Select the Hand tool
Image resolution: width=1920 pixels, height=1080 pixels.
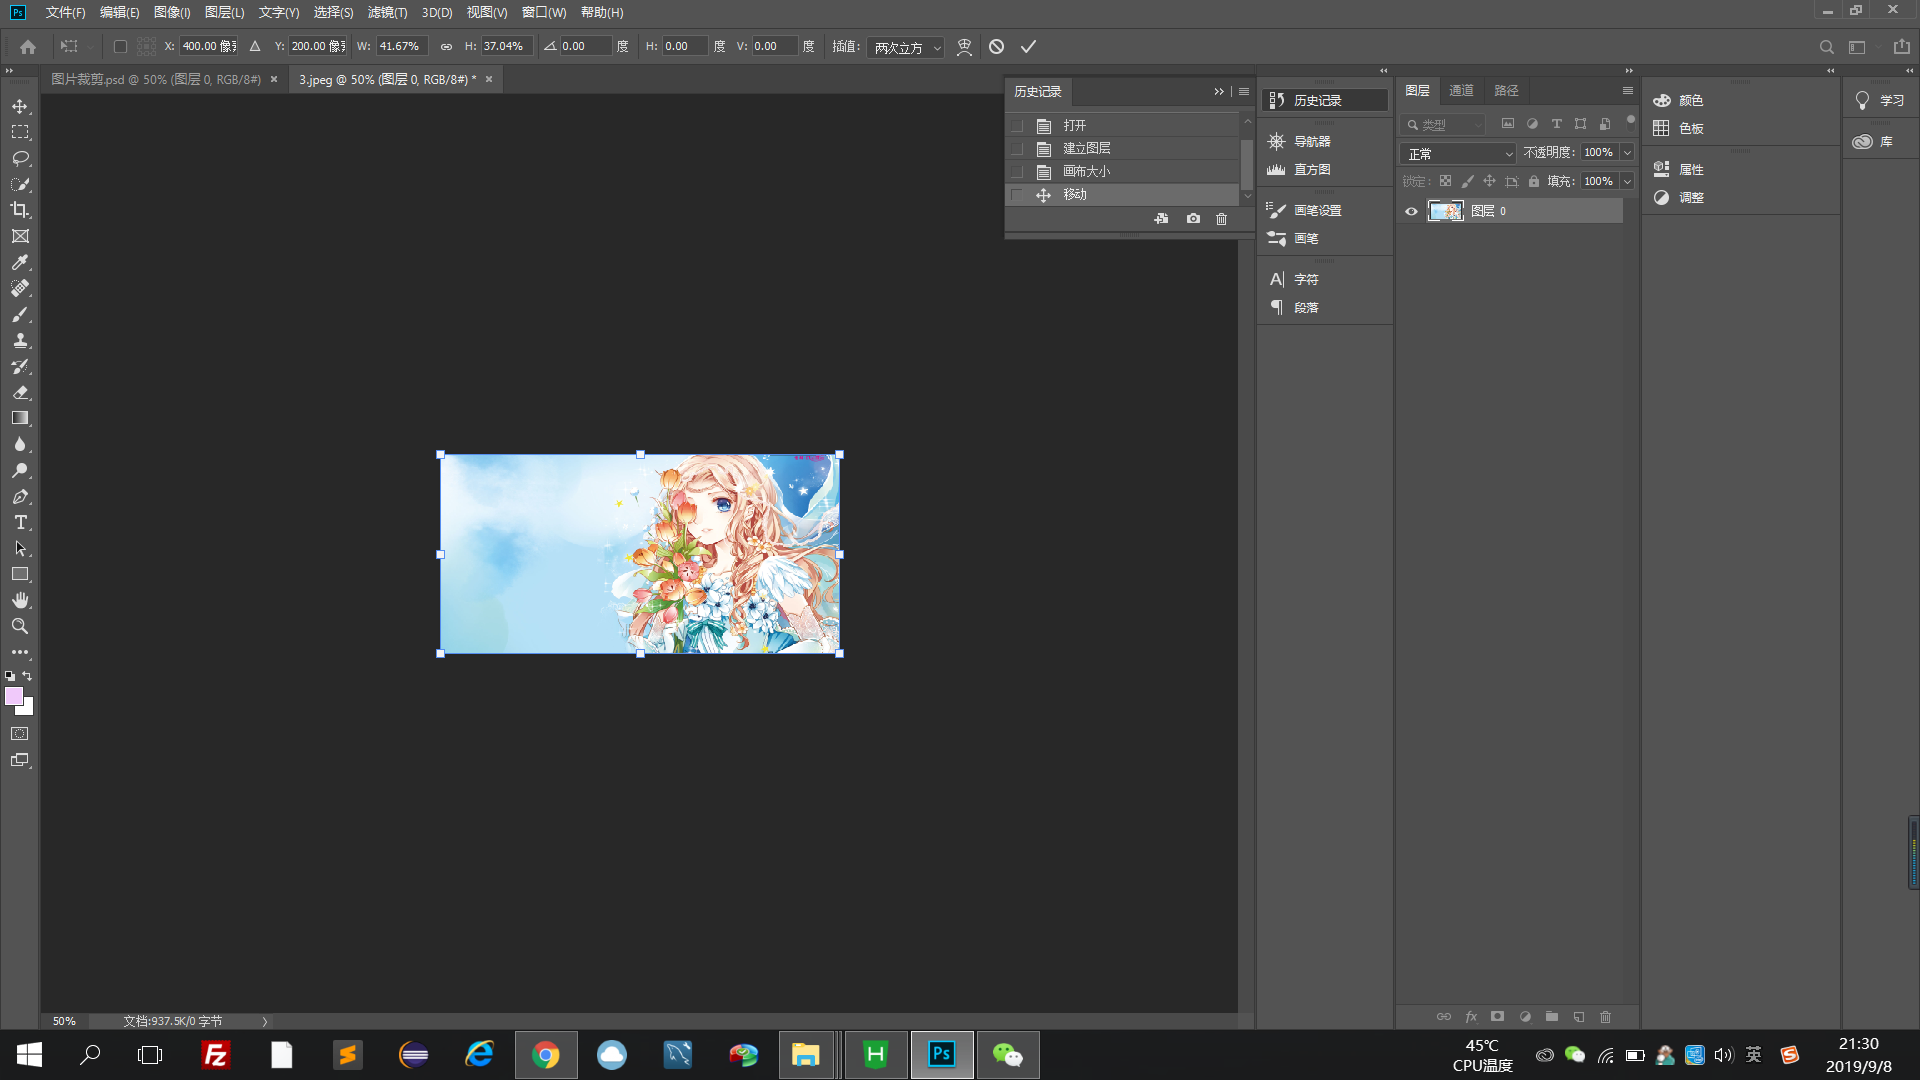pyautogui.click(x=20, y=600)
